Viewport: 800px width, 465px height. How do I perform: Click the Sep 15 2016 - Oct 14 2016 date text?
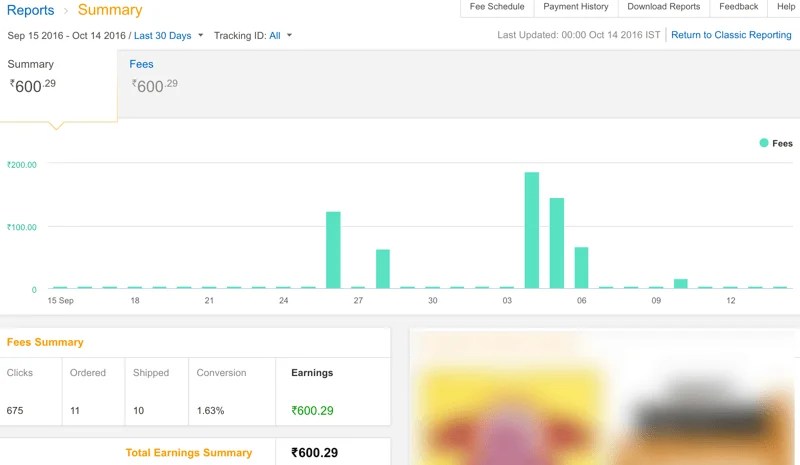click(66, 36)
